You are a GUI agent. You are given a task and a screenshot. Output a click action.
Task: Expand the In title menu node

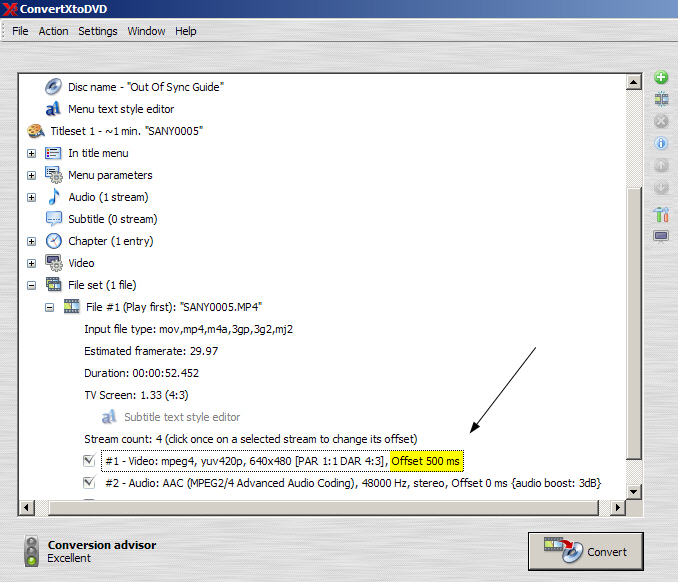(32, 153)
